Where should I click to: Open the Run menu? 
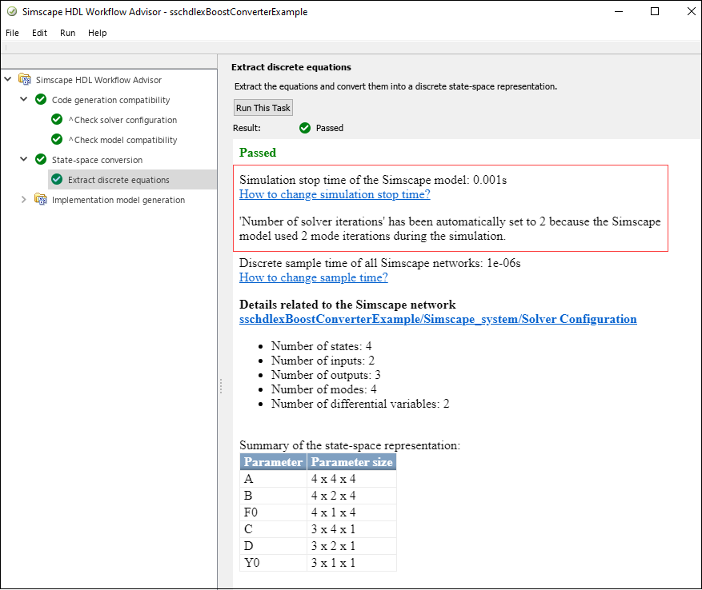[x=68, y=33]
